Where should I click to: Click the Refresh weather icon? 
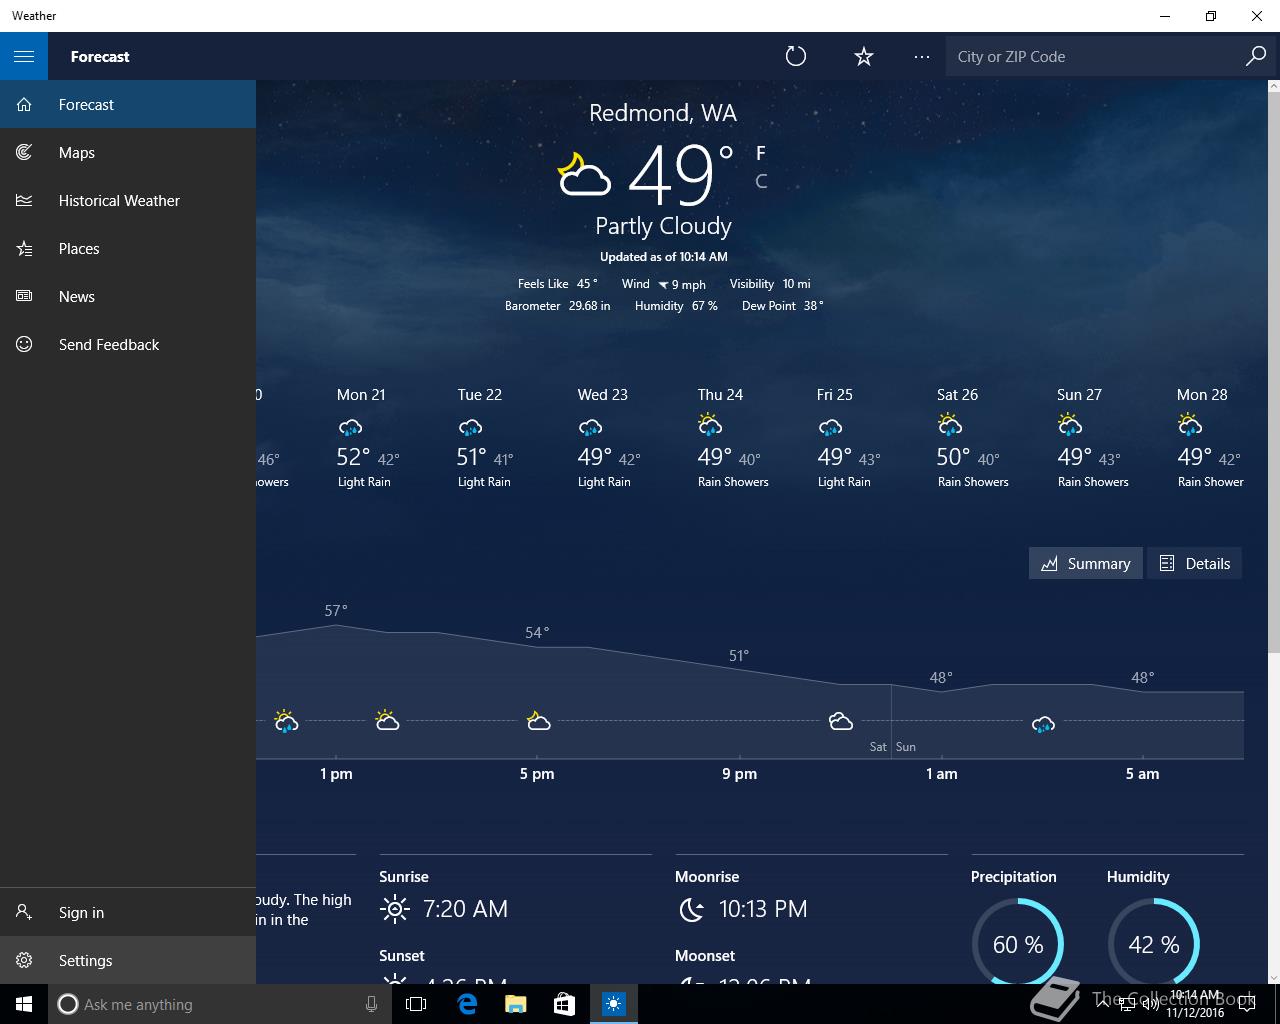pyautogui.click(x=796, y=56)
